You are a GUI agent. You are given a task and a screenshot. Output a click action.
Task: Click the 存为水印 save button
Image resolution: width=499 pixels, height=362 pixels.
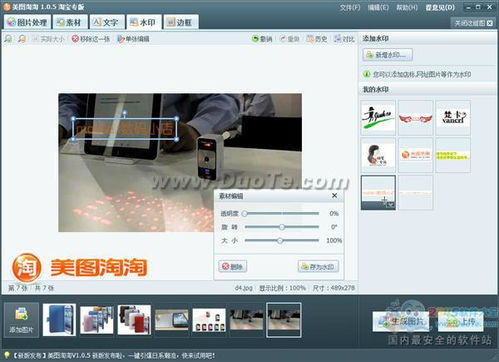pos(318,266)
